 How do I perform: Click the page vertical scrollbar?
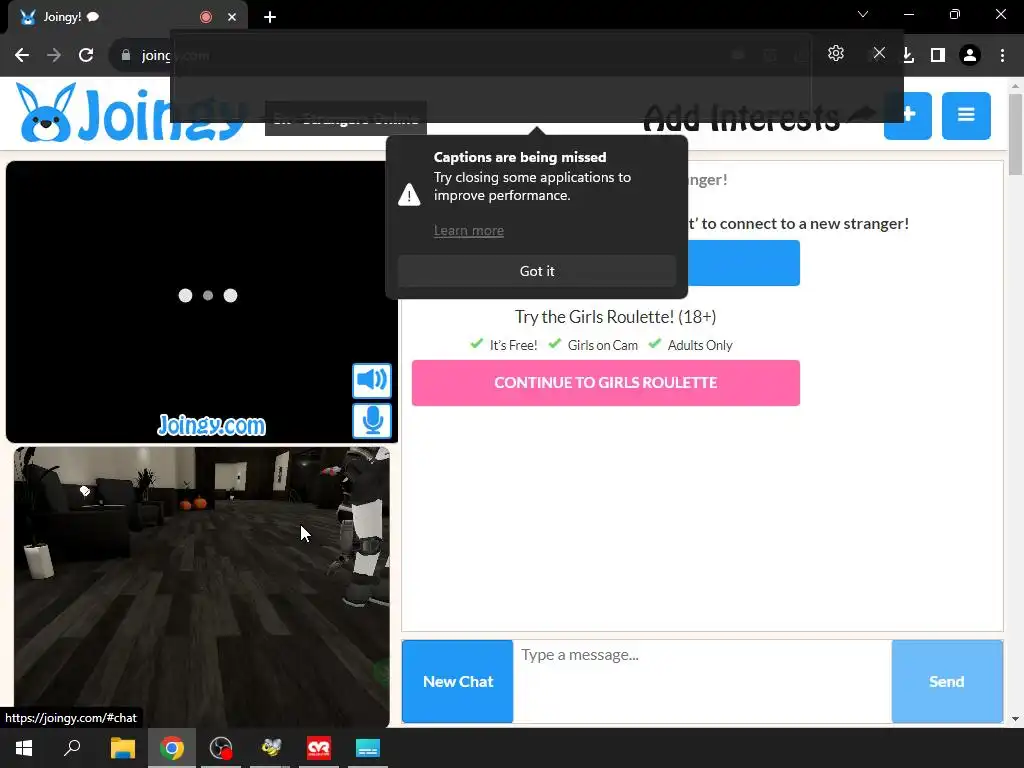pyautogui.click(x=1015, y=136)
